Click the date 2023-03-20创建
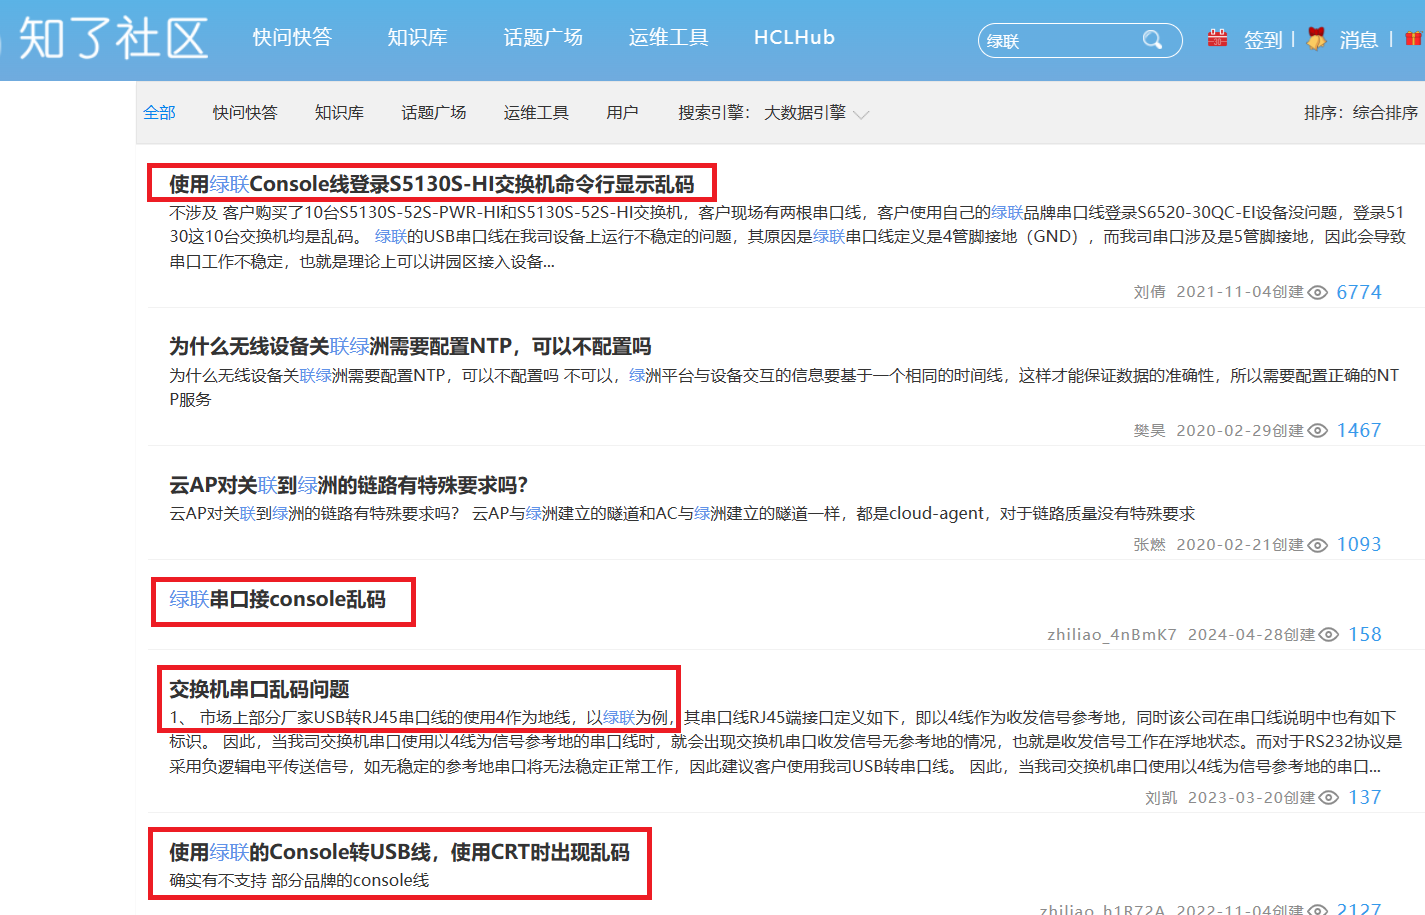 [1252, 797]
